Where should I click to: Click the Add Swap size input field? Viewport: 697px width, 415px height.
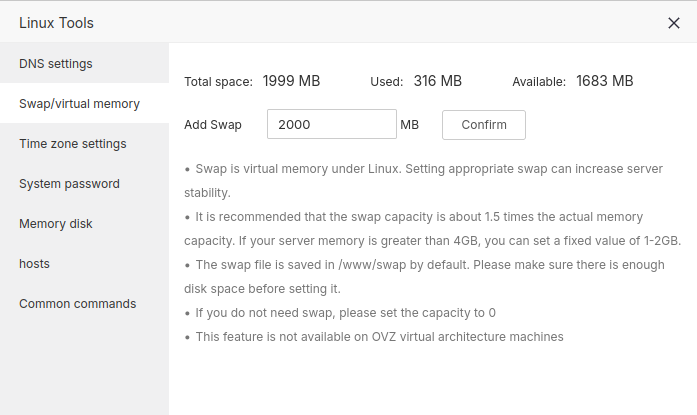[332, 125]
